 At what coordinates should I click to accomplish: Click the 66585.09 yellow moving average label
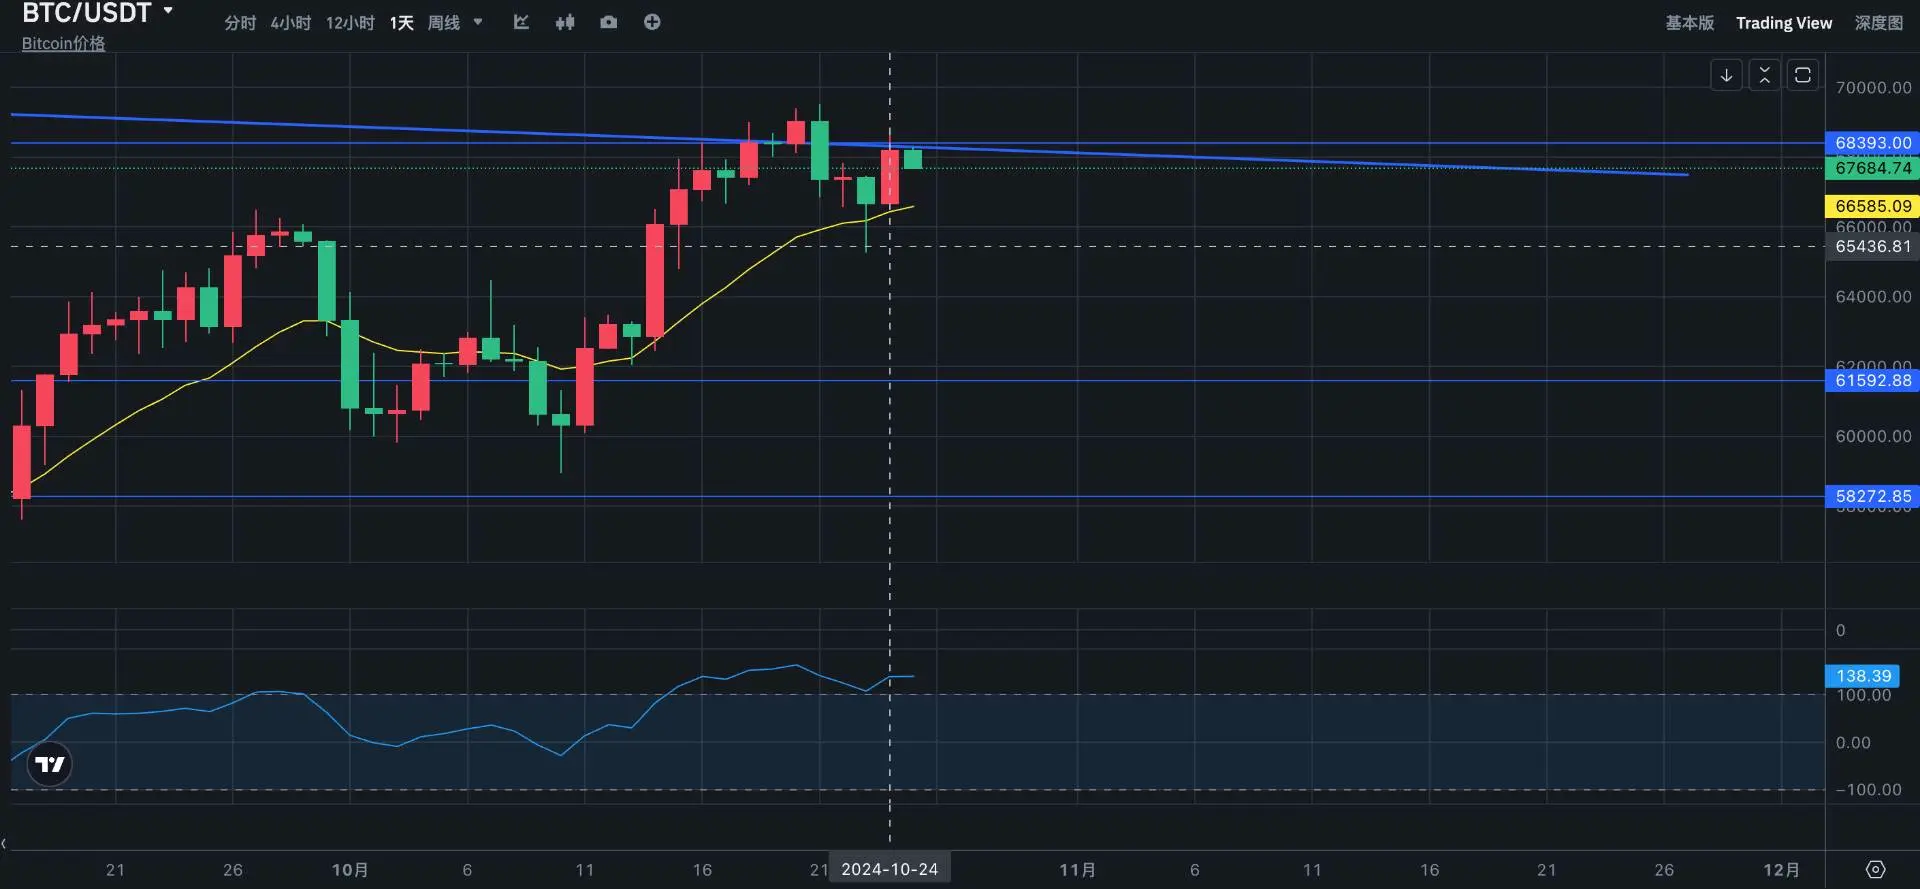(1873, 206)
